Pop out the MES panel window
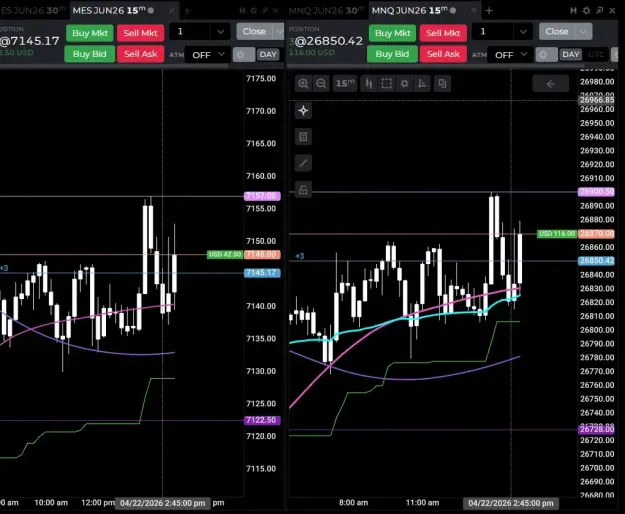Image resolution: width=625 pixels, height=514 pixels. pyautogui.click(x=265, y=11)
